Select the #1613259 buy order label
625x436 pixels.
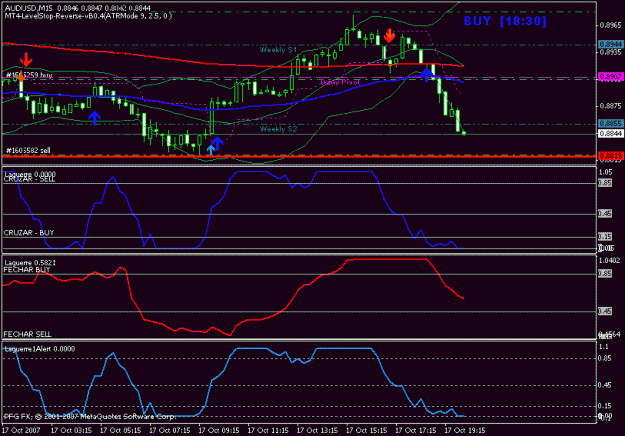coord(29,75)
